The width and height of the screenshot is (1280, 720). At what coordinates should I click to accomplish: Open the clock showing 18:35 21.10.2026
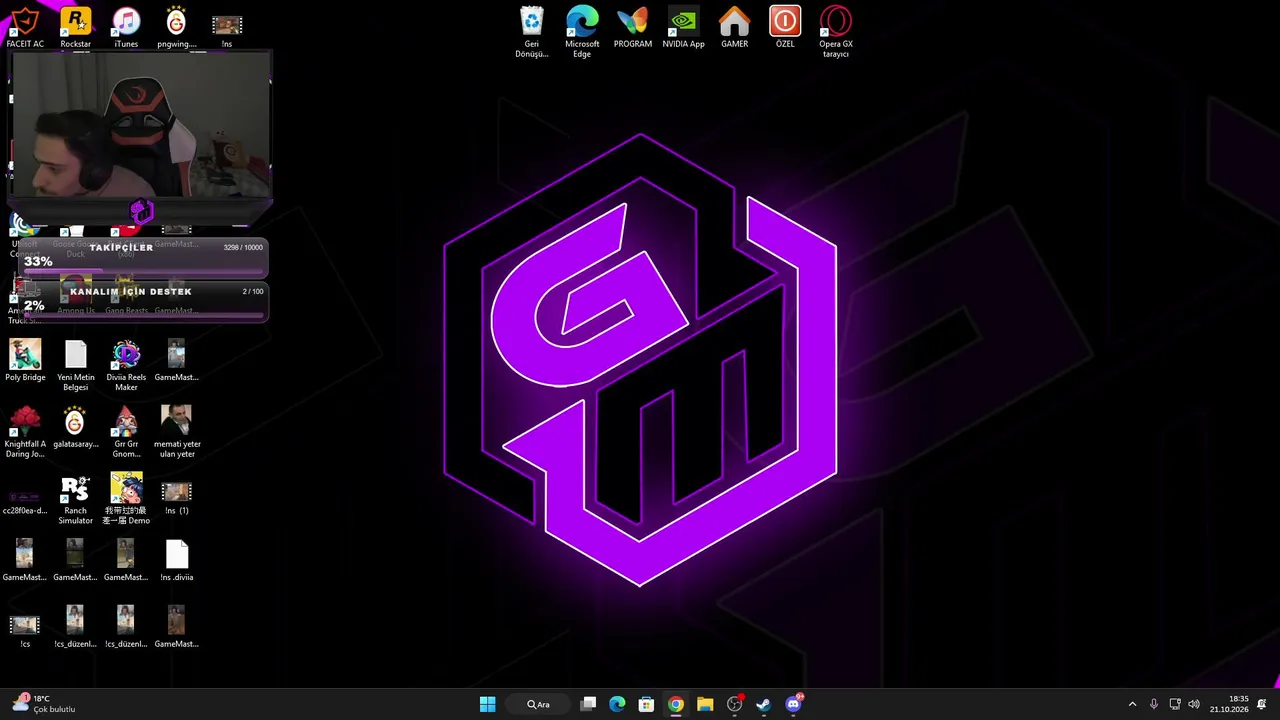1229,704
